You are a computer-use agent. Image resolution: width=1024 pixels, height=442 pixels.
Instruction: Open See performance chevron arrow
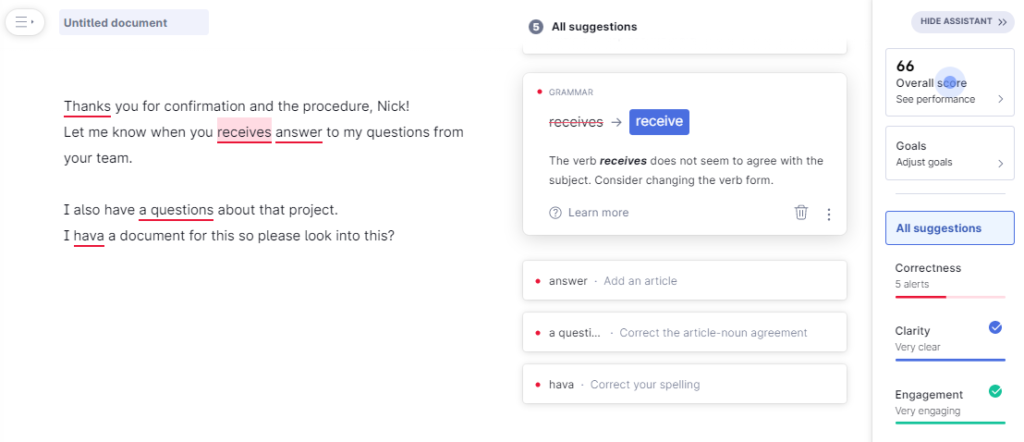tap(1001, 99)
